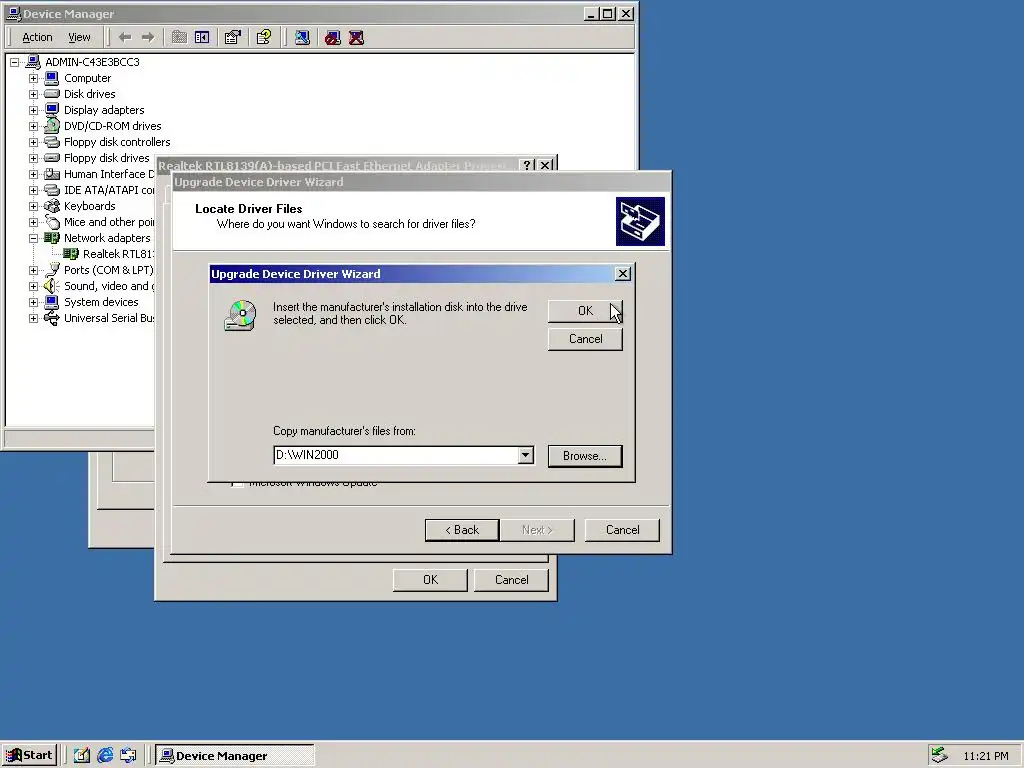Open the Action menu
This screenshot has width=1024, height=768.
coord(37,37)
